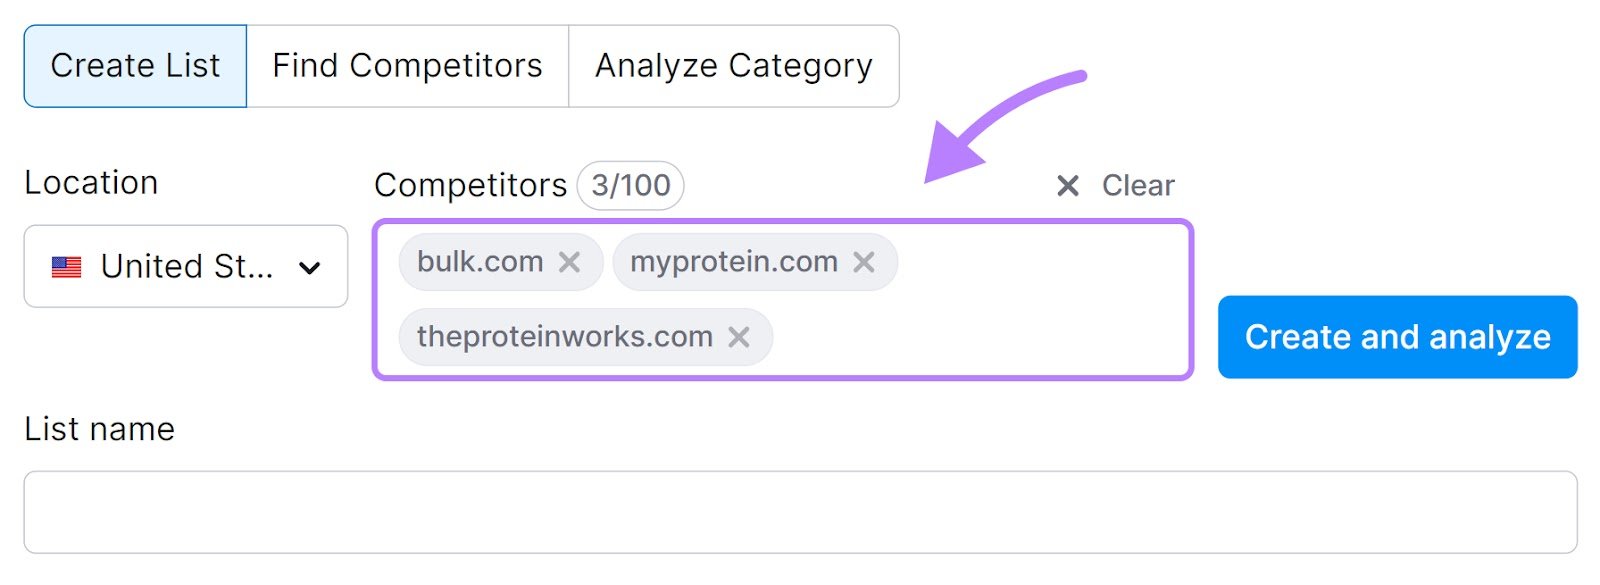Screen dimensions: 1600x585
Task: Click the Competitors input area
Action: [960, 300]
